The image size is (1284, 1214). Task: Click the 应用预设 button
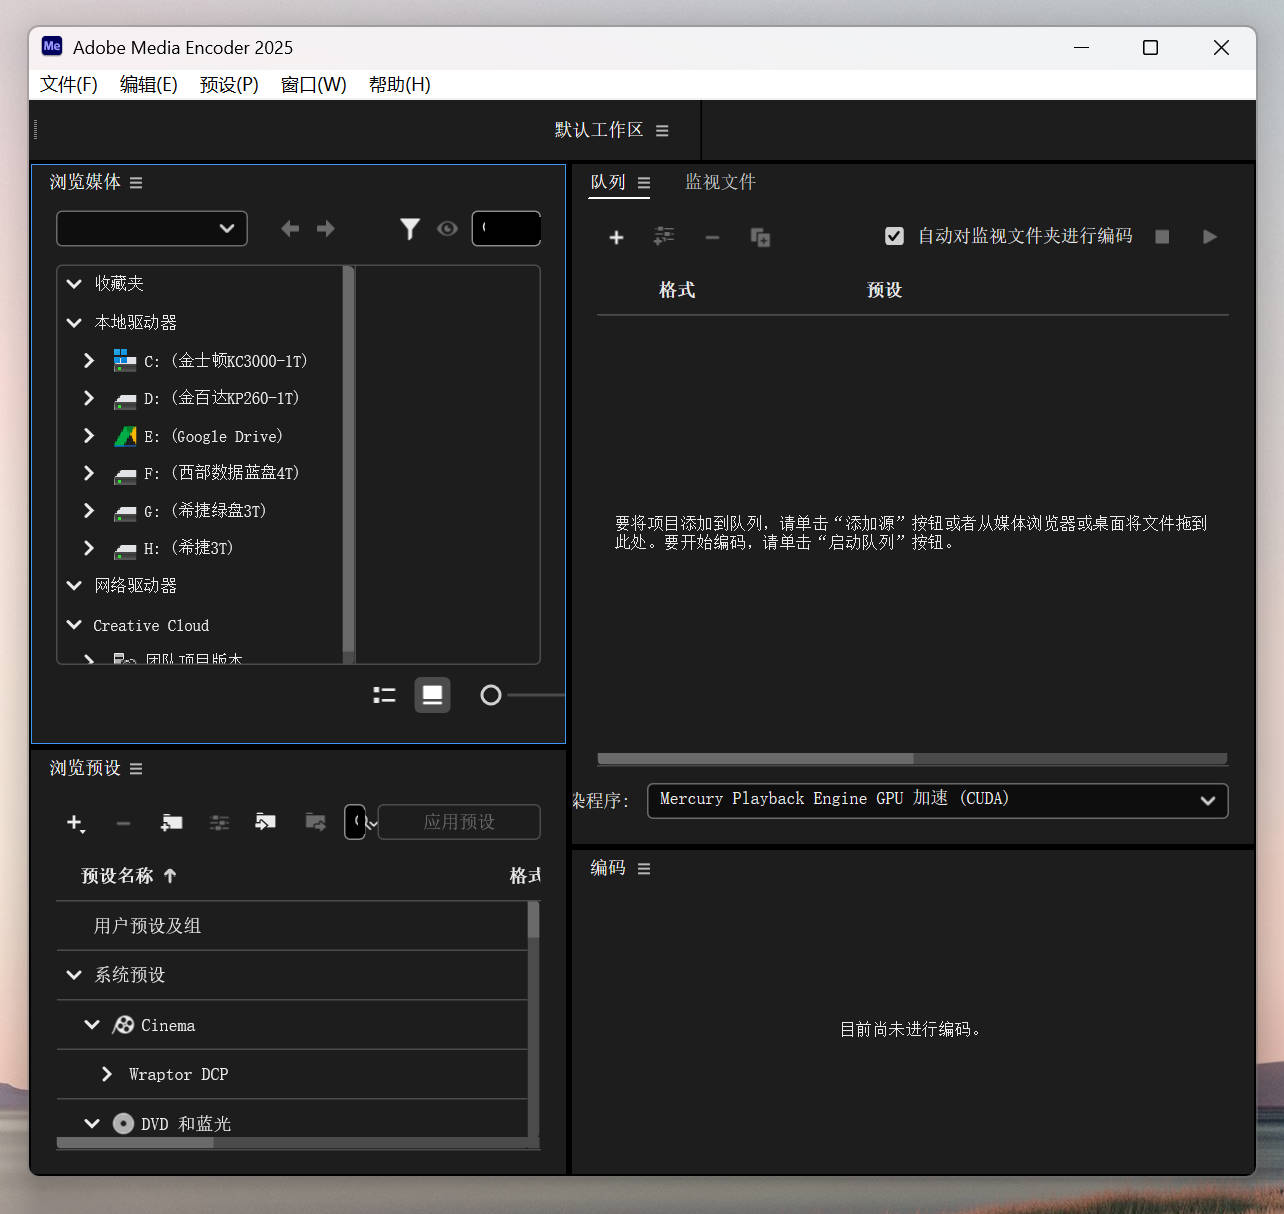click(459, 822)
